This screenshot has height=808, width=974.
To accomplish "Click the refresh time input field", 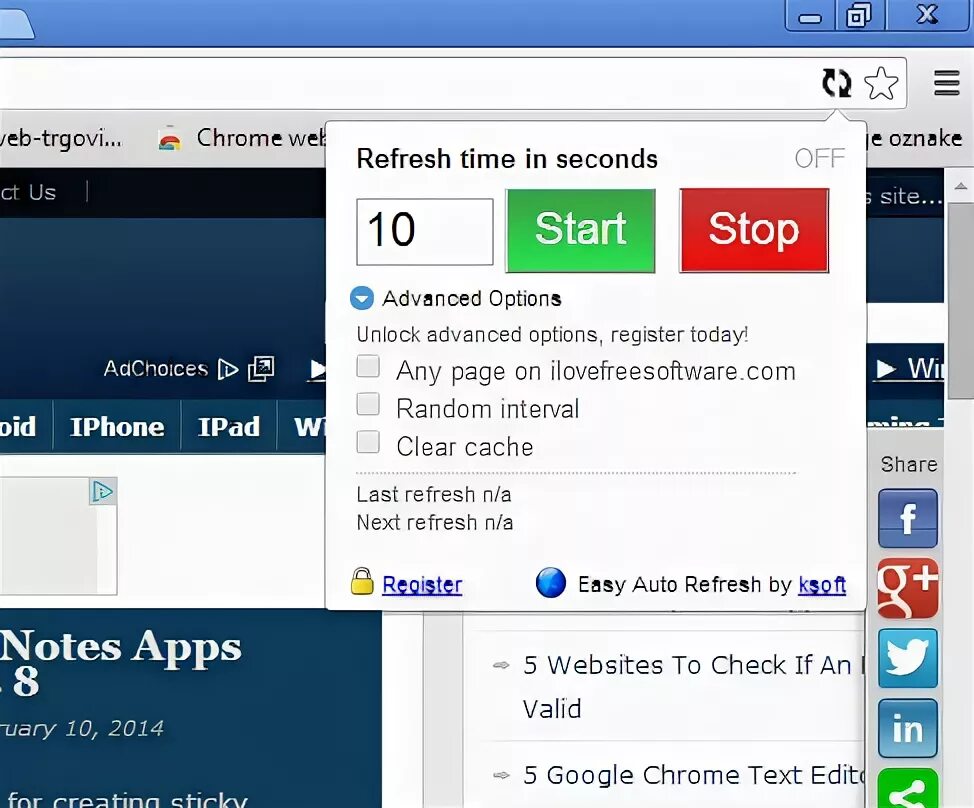I will pyautogui.click(x=425, y=232).
